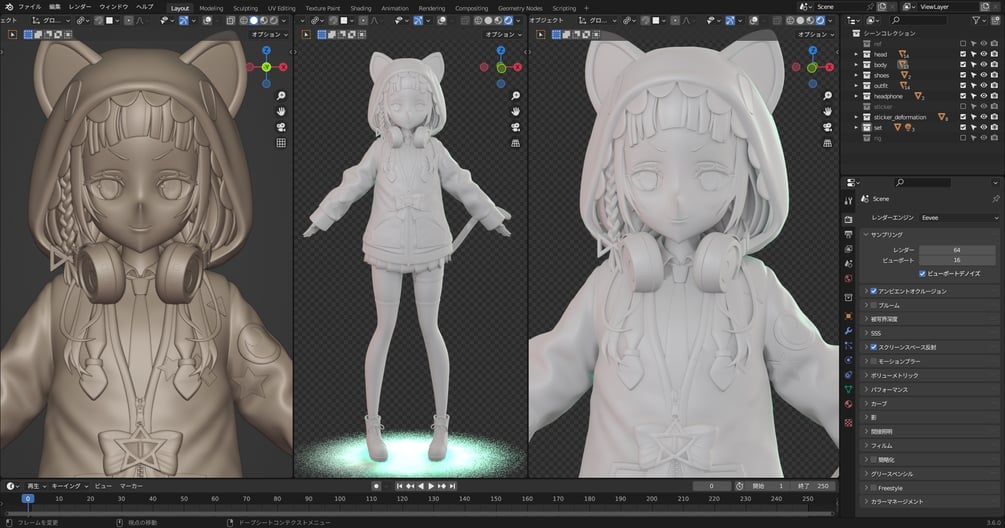The image size is (1005, 528).
Task: Disable アンビエントオクルージョン checkbox
Action: 873,291
